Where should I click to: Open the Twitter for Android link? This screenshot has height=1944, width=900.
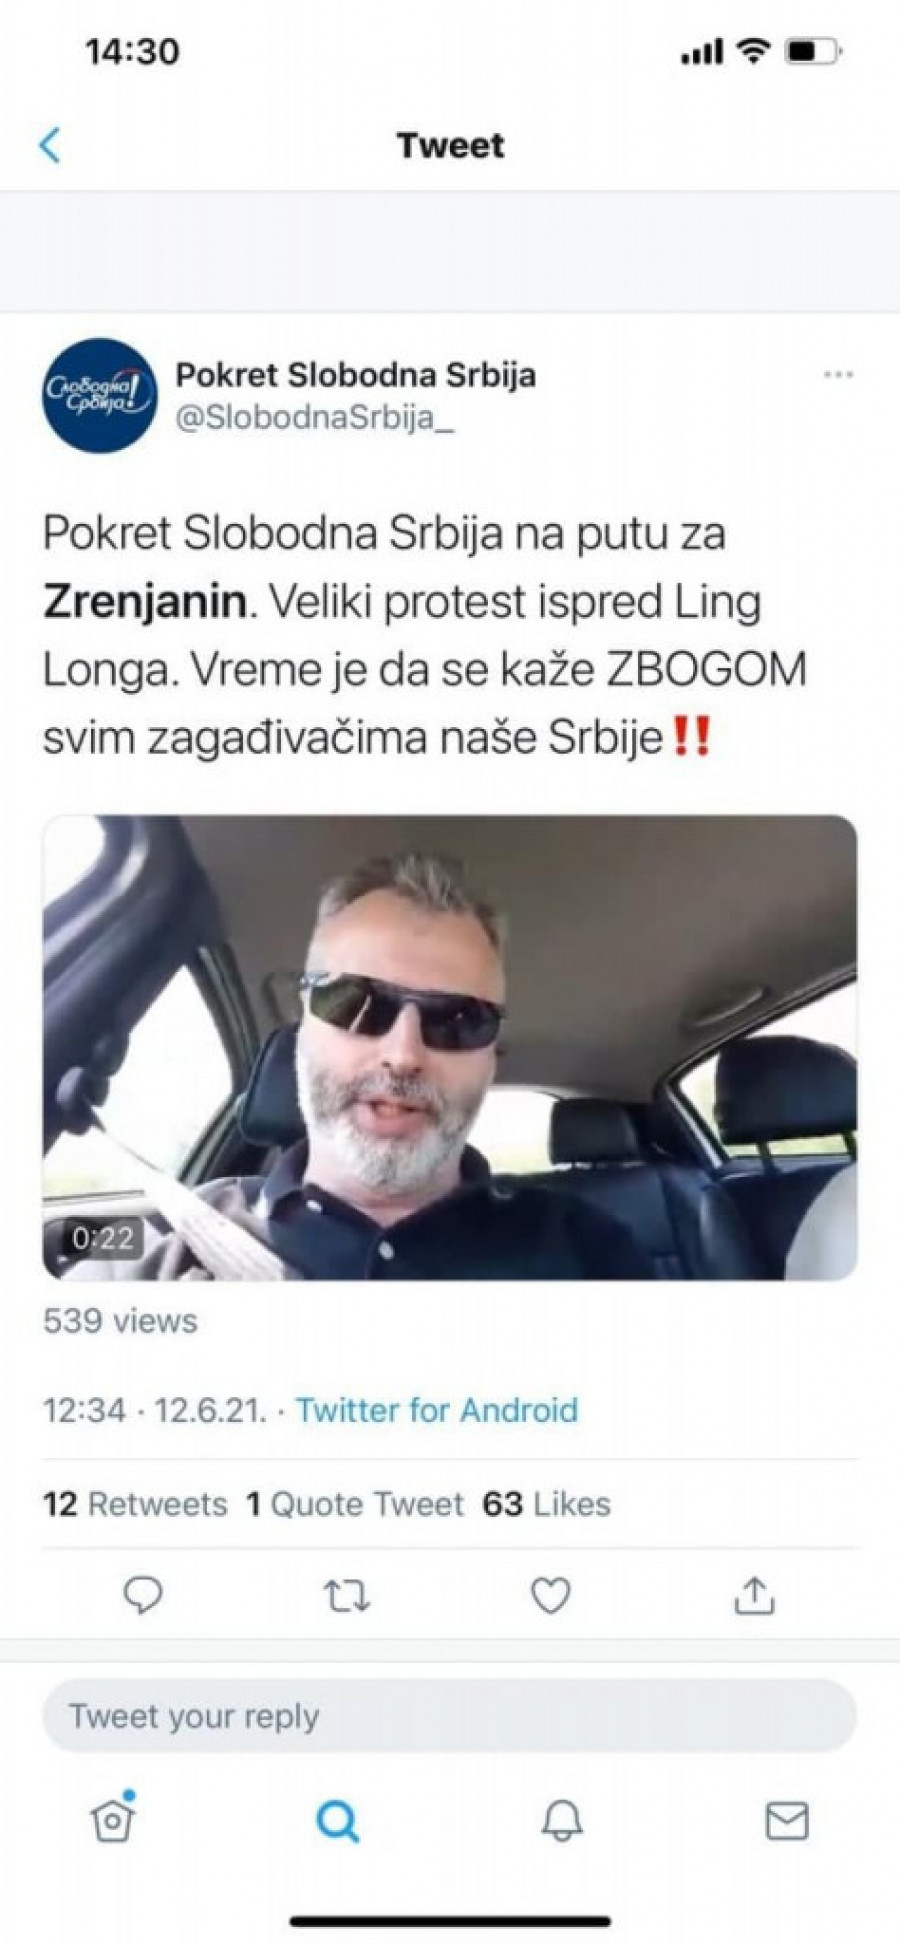pos(437,1410)
